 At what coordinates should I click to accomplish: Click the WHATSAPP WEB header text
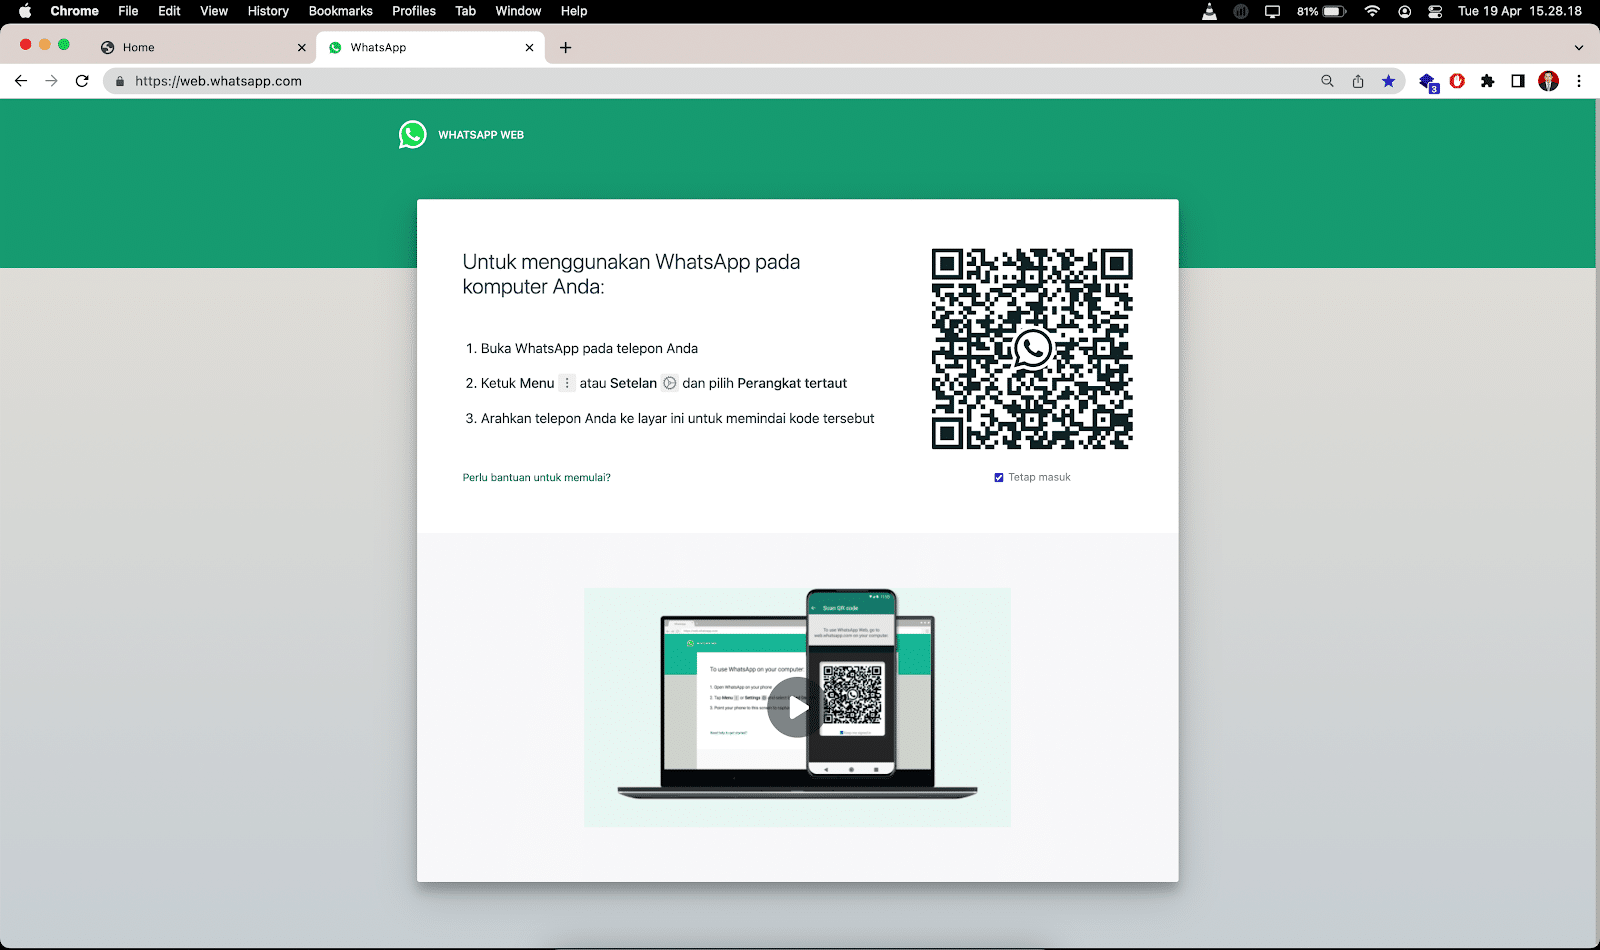click(x=481, y=135)
